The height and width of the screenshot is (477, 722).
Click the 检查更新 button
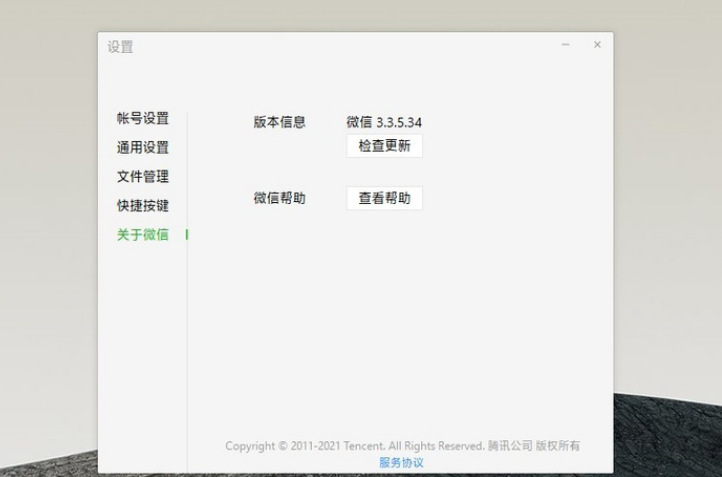pos(384,146)
